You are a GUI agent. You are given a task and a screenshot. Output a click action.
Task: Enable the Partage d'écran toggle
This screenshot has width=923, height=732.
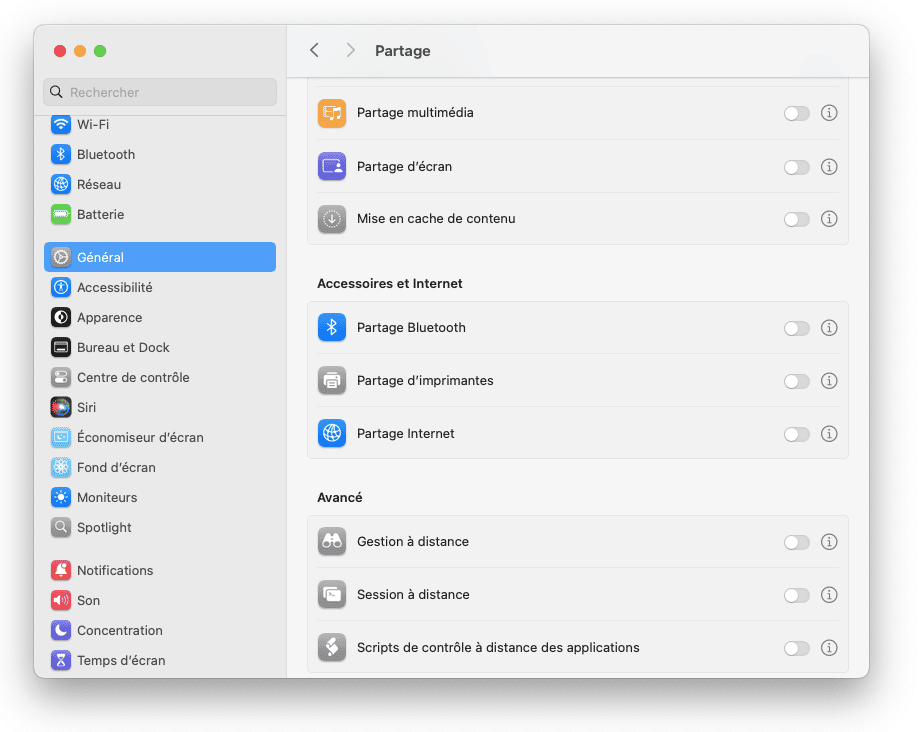tap(796, 167)
